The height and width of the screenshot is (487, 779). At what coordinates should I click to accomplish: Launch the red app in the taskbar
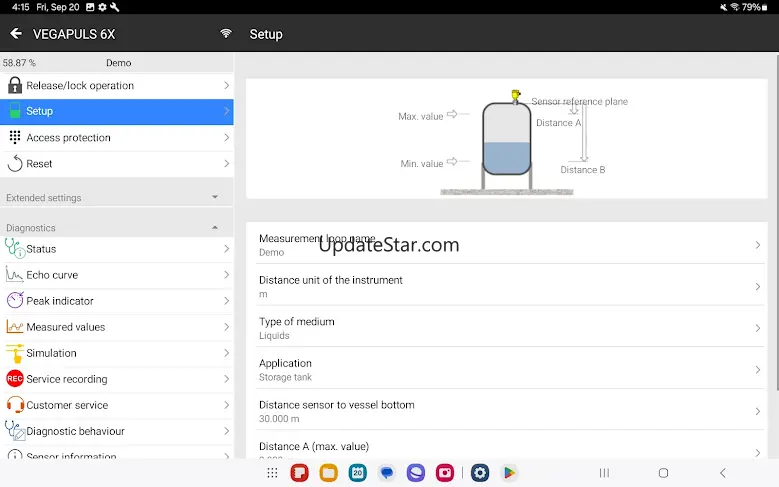pyautogui.click(x=300, y=473)
